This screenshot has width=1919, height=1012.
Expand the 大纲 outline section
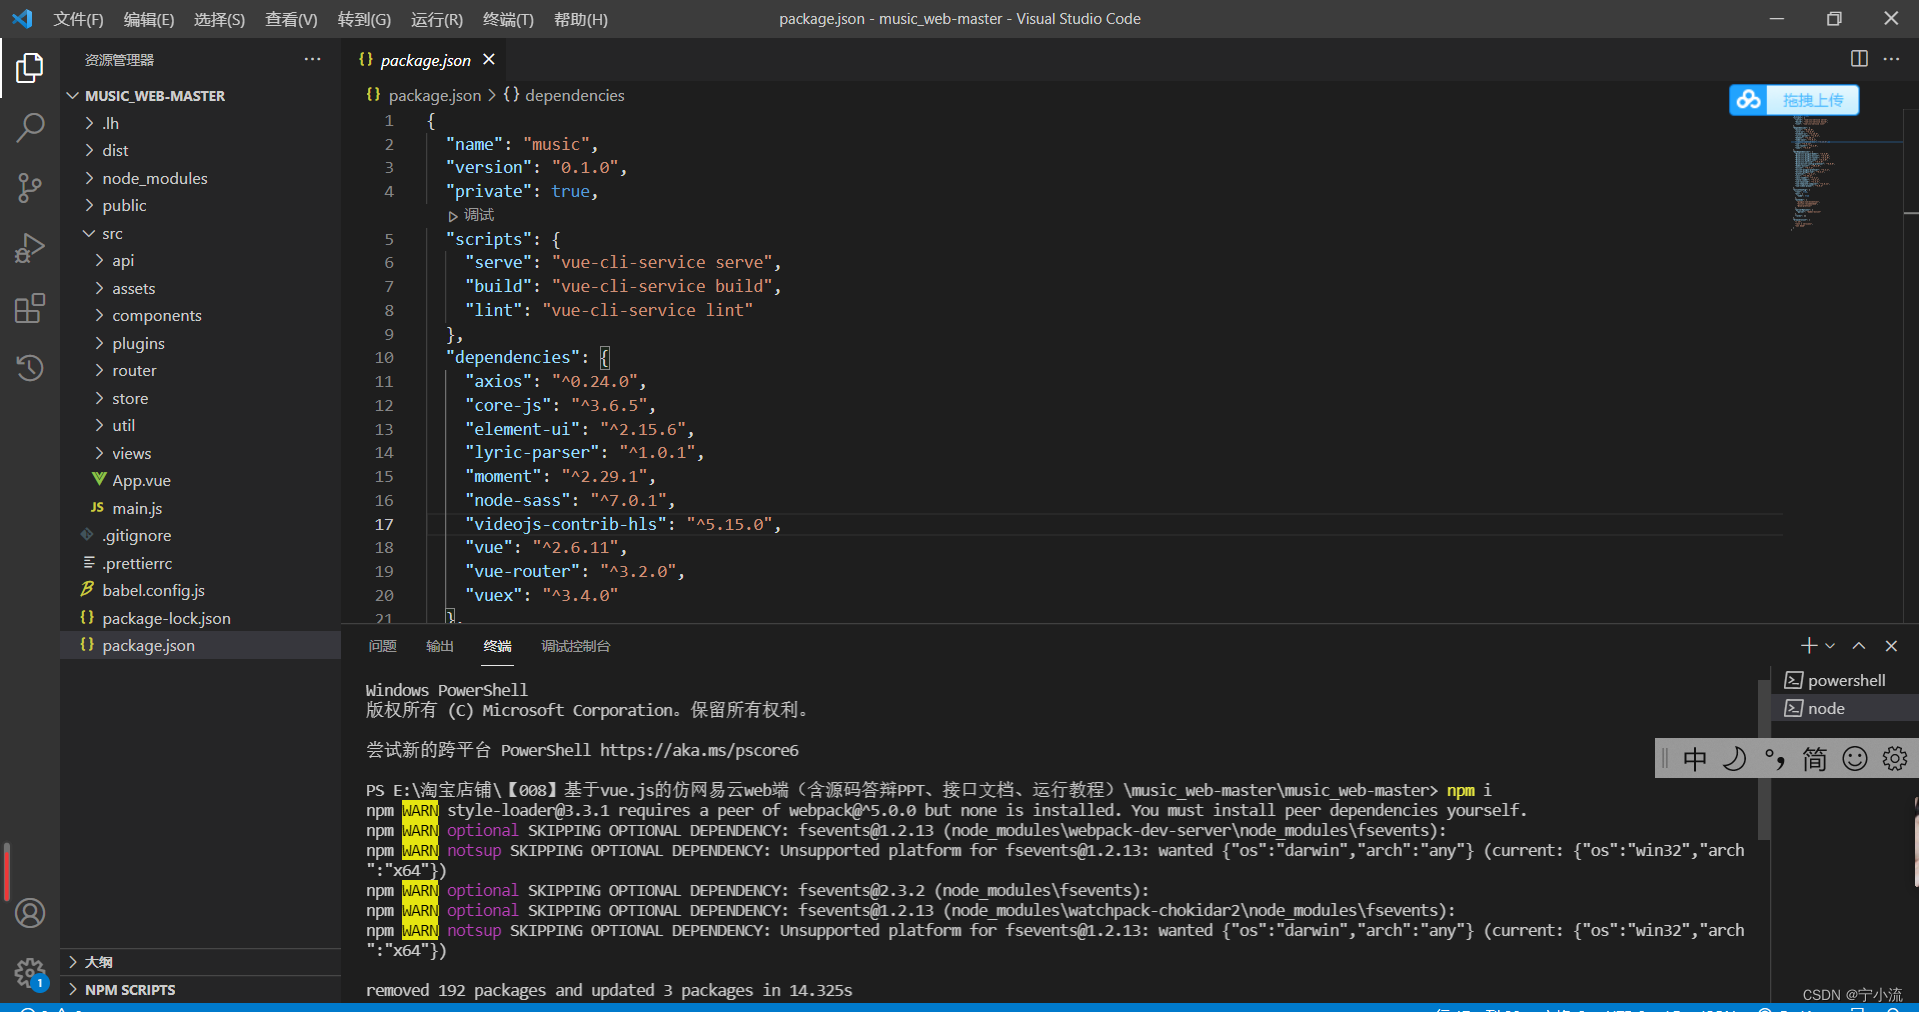coord(200,962)
